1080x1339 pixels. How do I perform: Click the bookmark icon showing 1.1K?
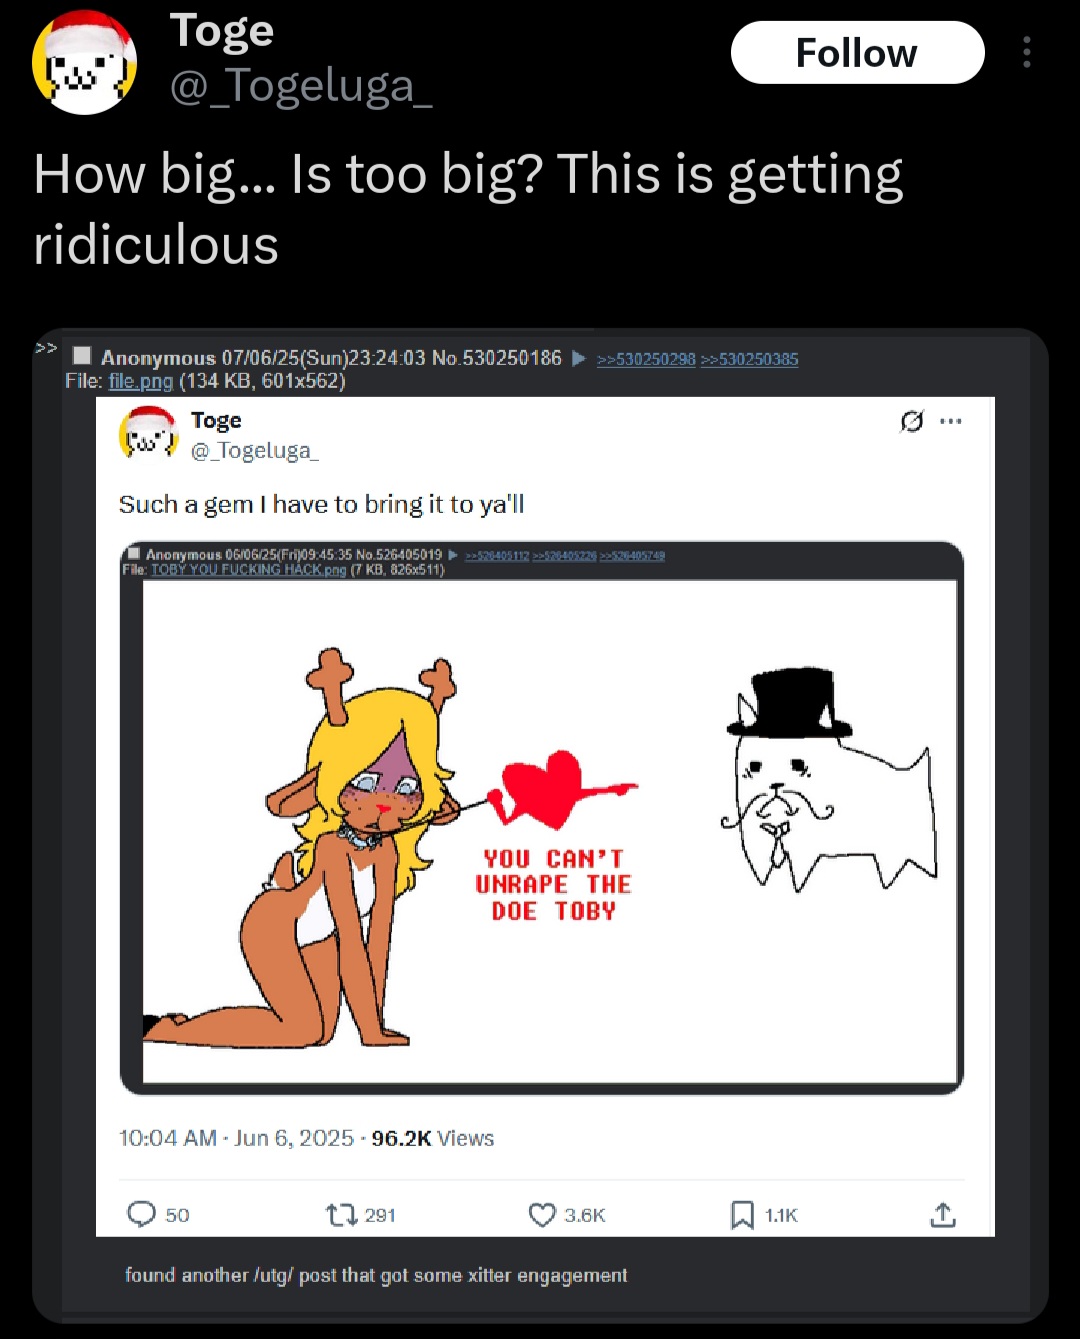point(742,1215)
